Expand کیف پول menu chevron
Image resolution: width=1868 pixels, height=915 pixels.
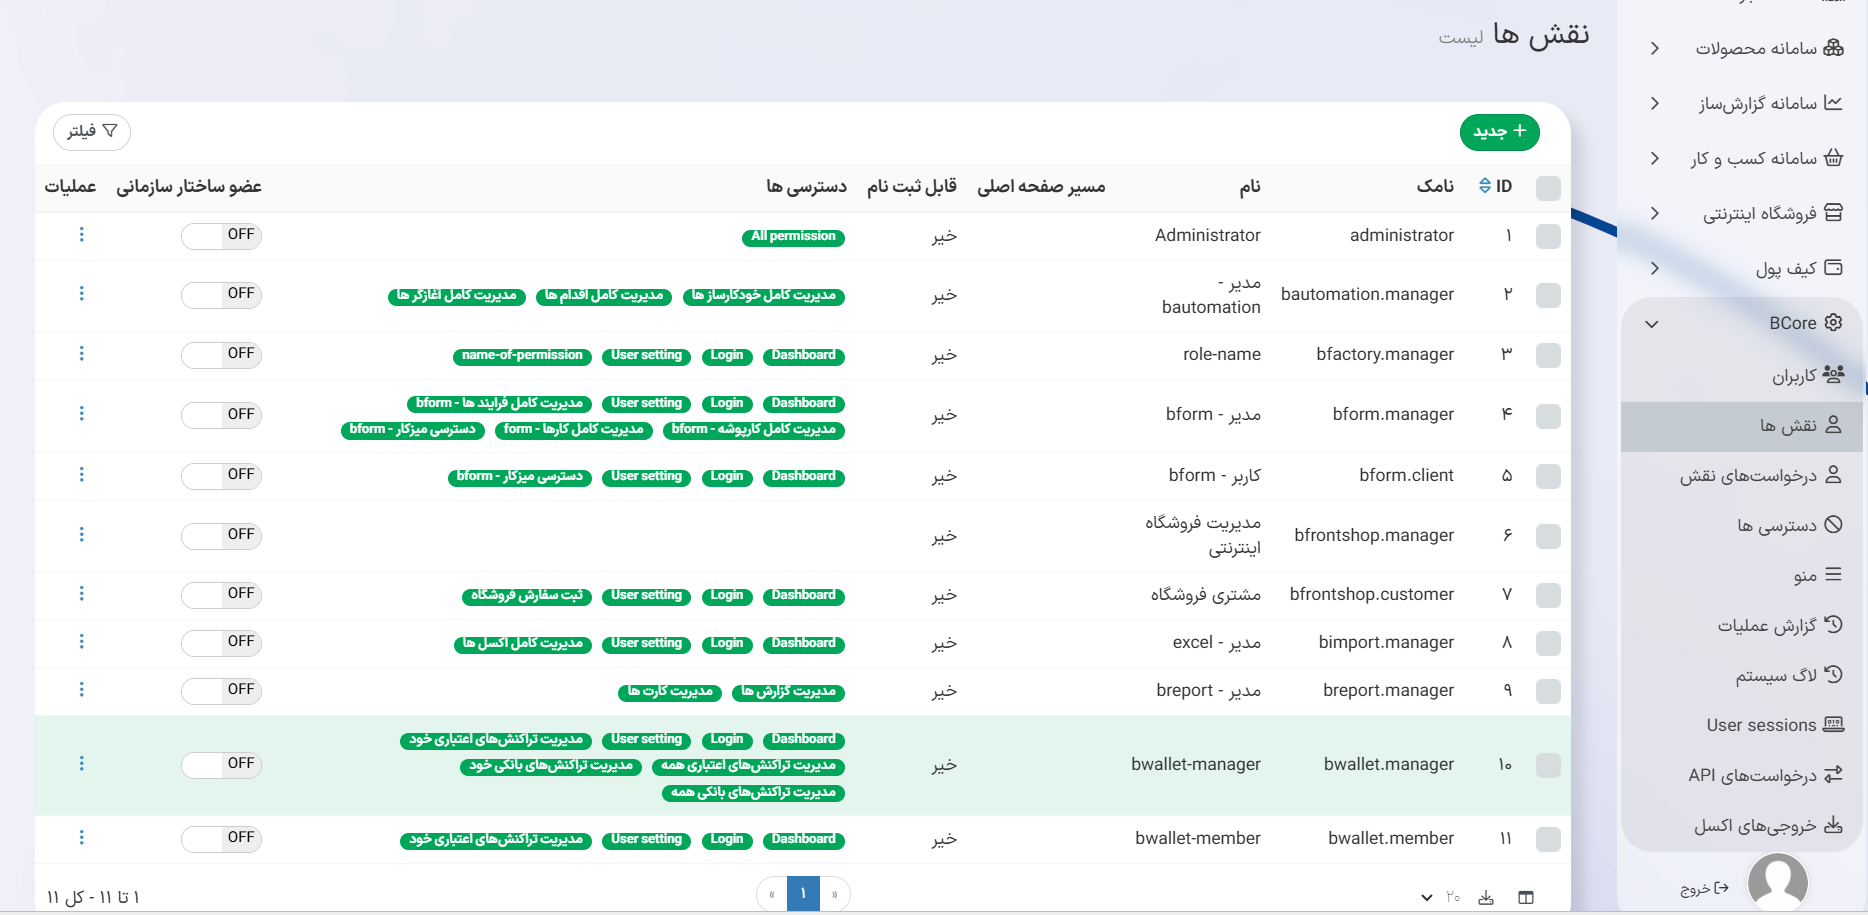tap(1655, 268)
